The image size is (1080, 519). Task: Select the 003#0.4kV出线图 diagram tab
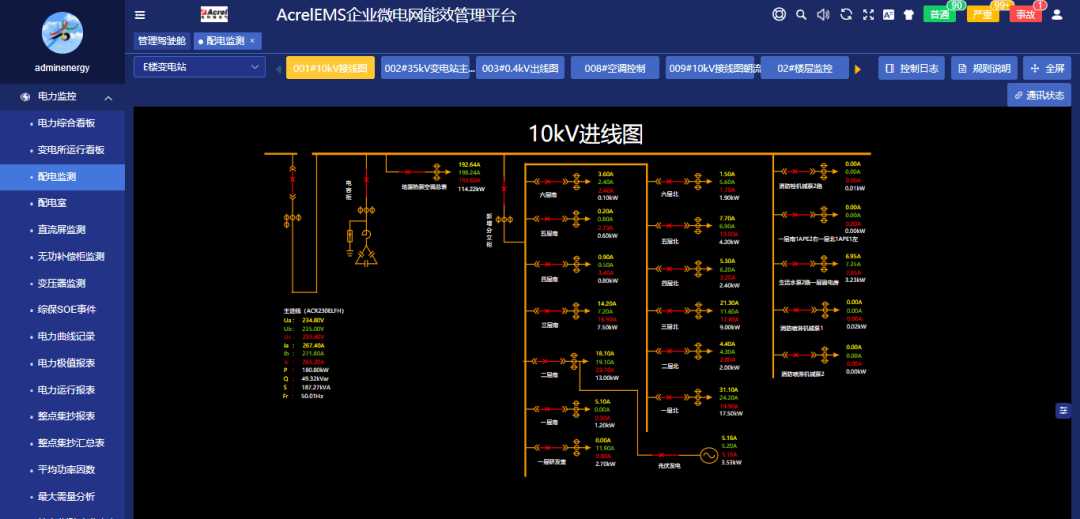coord(520,68)
